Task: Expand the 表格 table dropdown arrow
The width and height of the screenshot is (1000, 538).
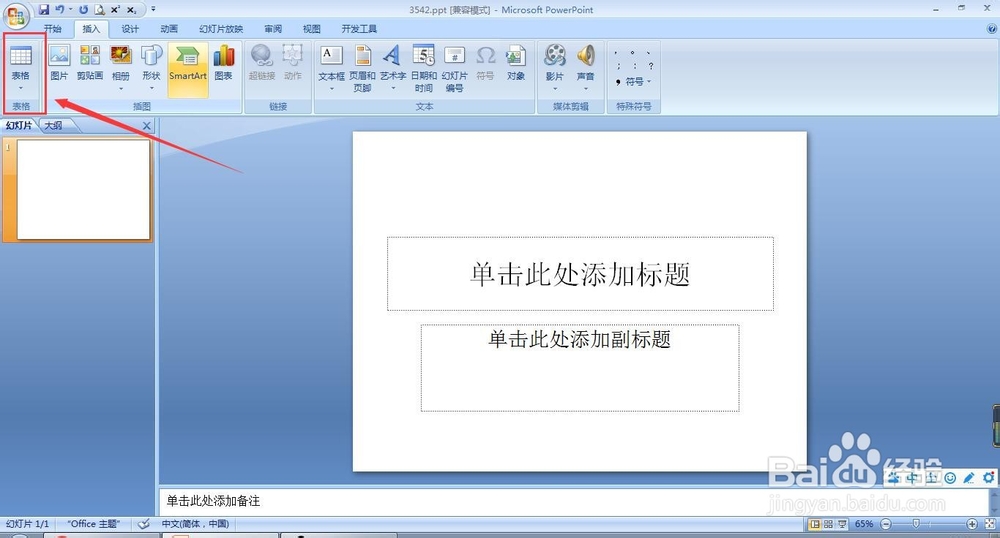Action: click(20, 88)
